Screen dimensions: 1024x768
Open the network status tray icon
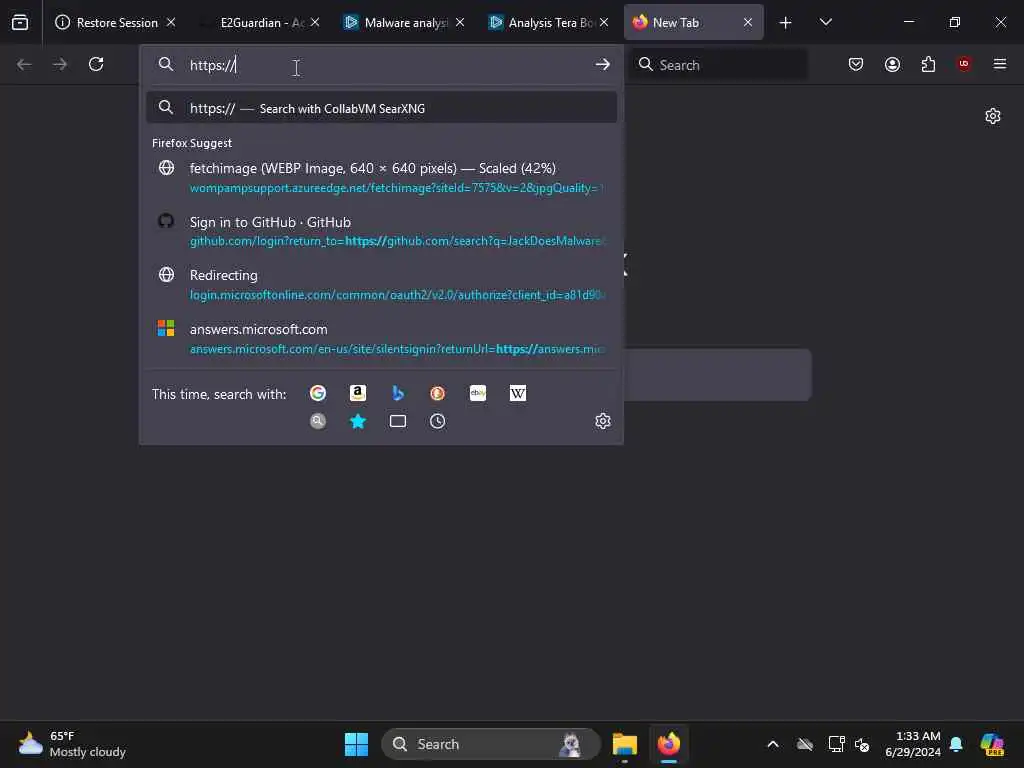[836, 744]
